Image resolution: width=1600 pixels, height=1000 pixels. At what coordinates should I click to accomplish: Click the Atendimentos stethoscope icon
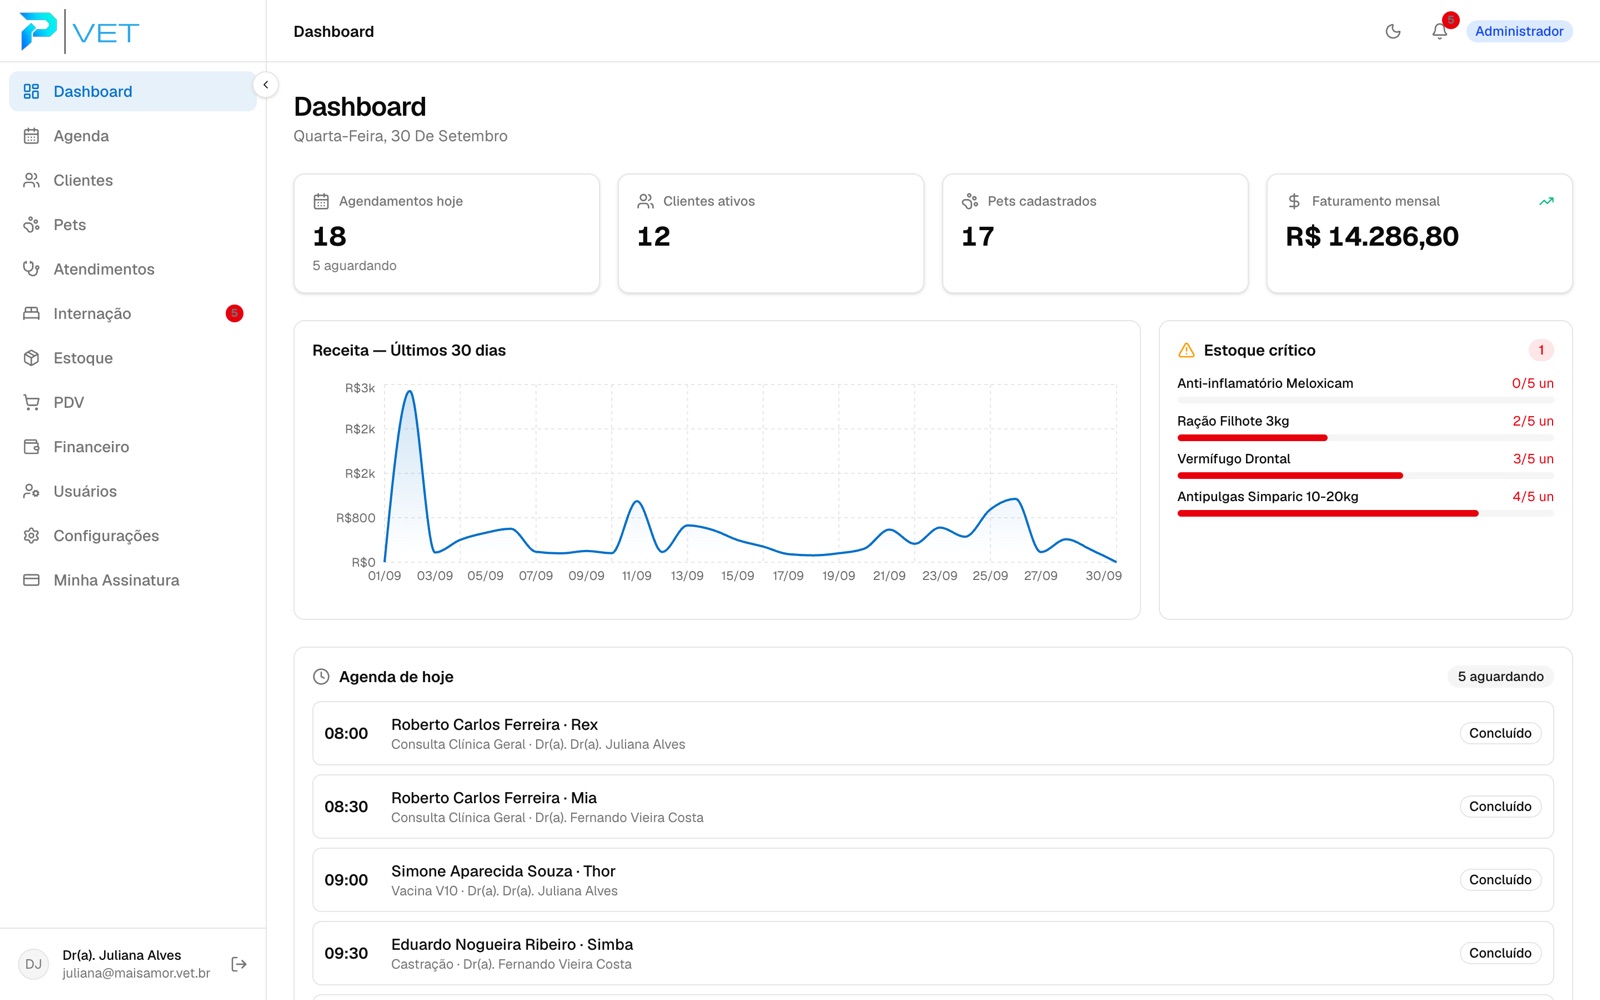coord(32,269)
